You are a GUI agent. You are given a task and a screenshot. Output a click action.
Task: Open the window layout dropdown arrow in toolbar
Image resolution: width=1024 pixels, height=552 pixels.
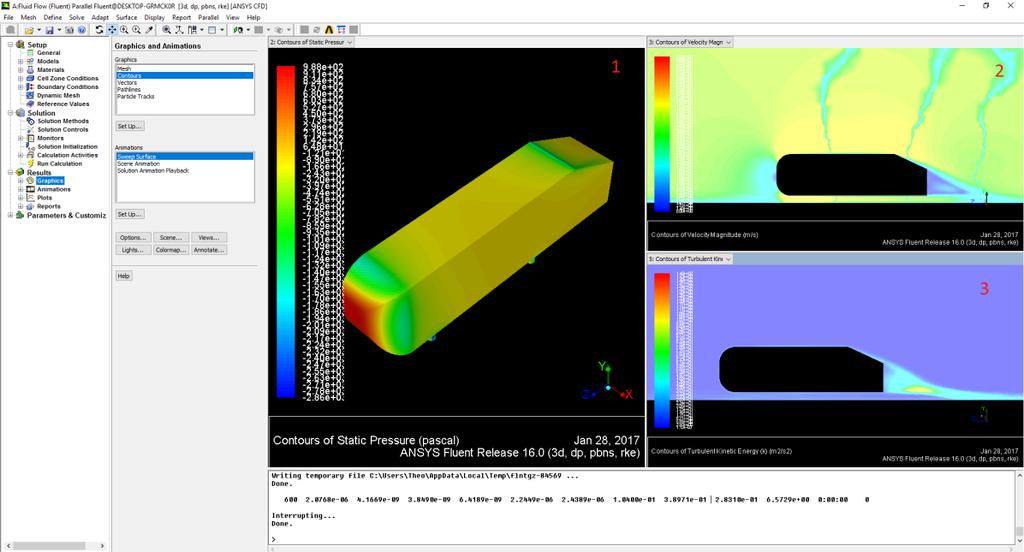click(x=222, y=30)
